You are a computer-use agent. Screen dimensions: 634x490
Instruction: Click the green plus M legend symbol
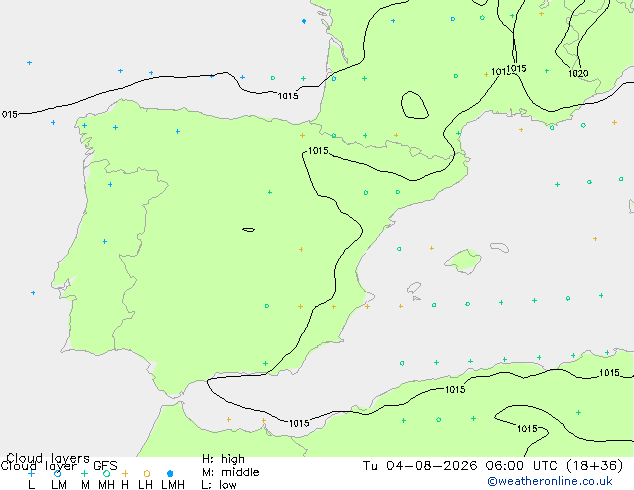(x=84, y=473)
